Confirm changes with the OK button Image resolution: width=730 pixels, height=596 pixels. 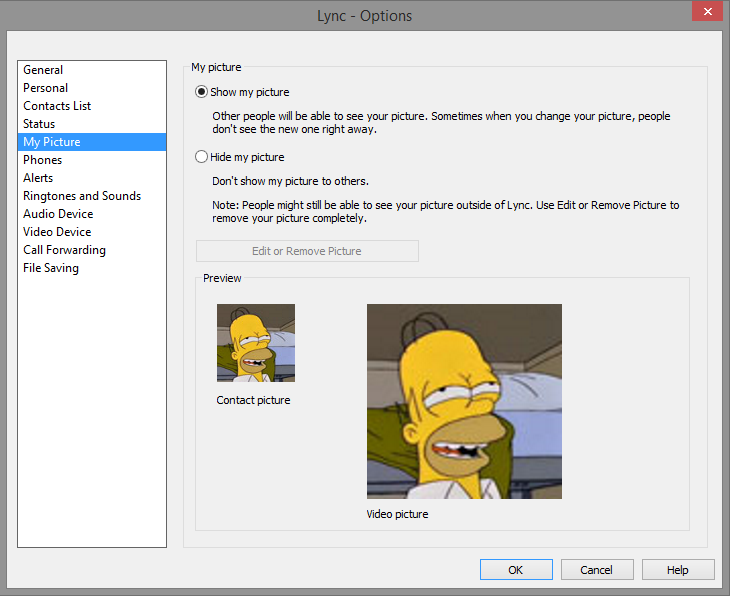pyautogui.click(x=516, y=570)
